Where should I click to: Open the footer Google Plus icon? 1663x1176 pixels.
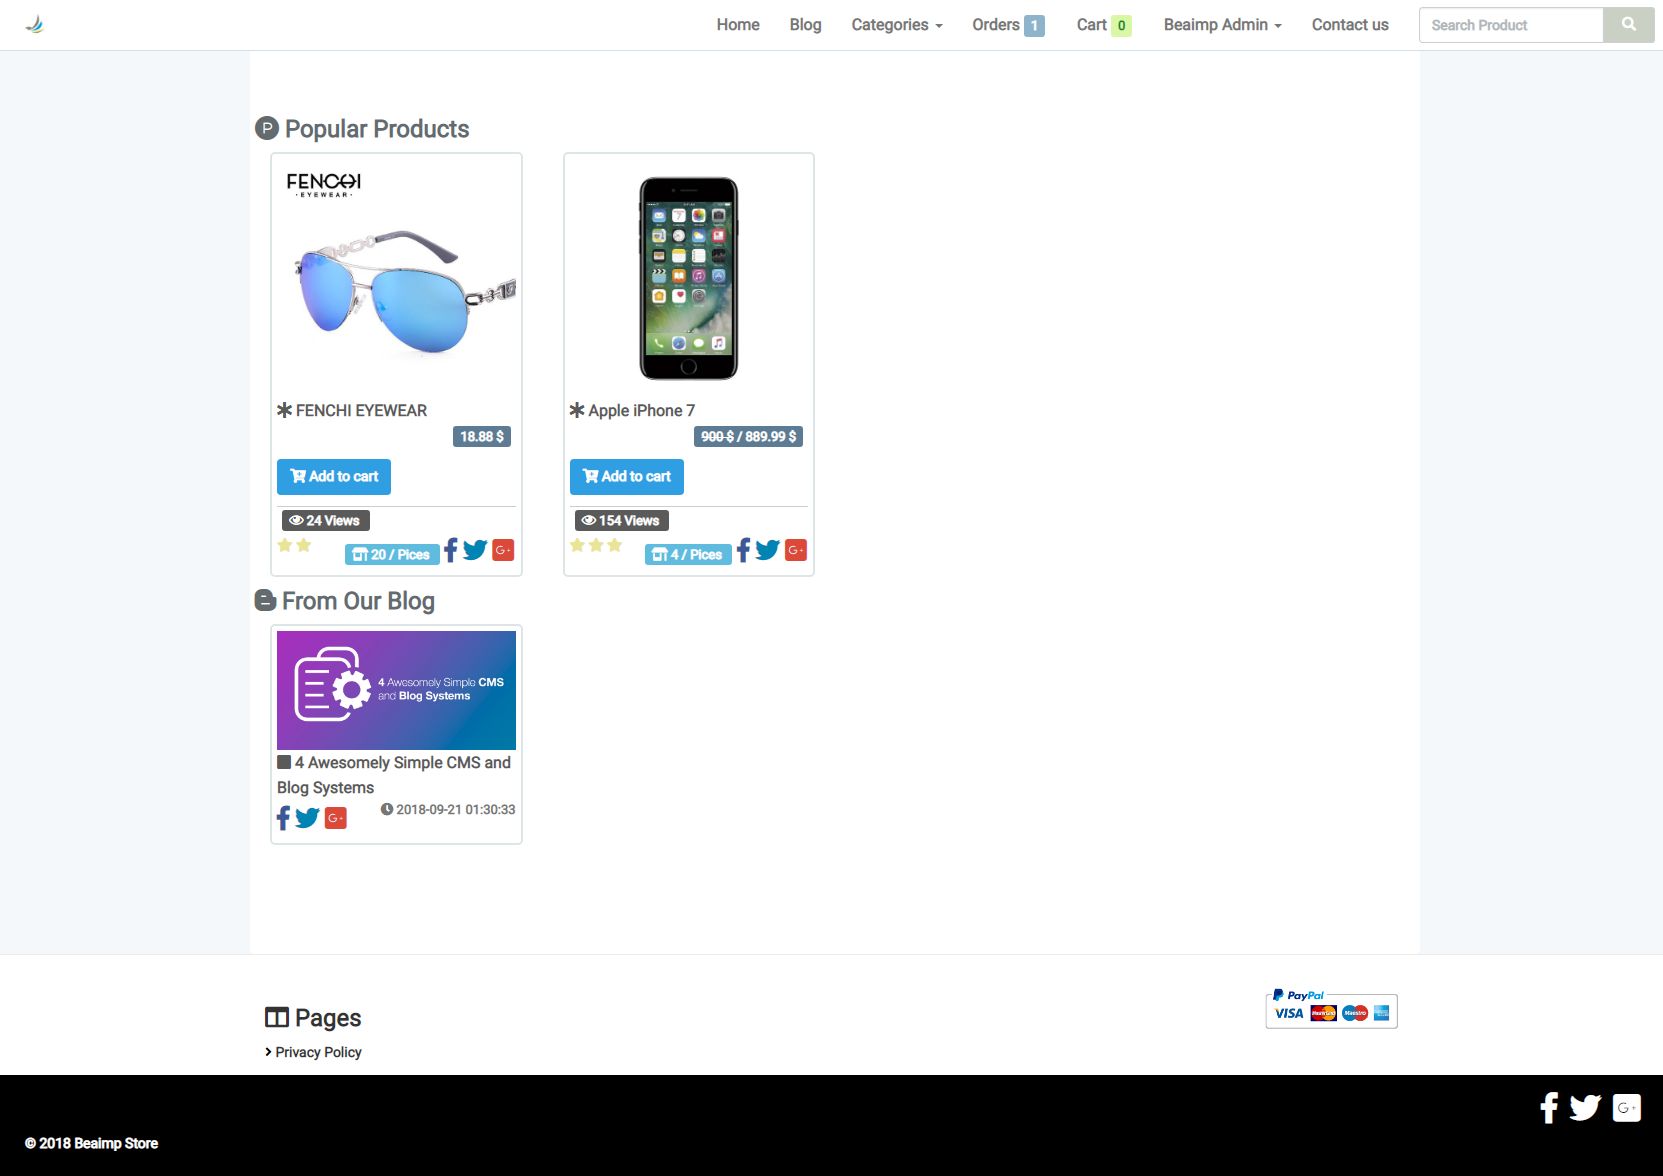click(1627, 1108)
